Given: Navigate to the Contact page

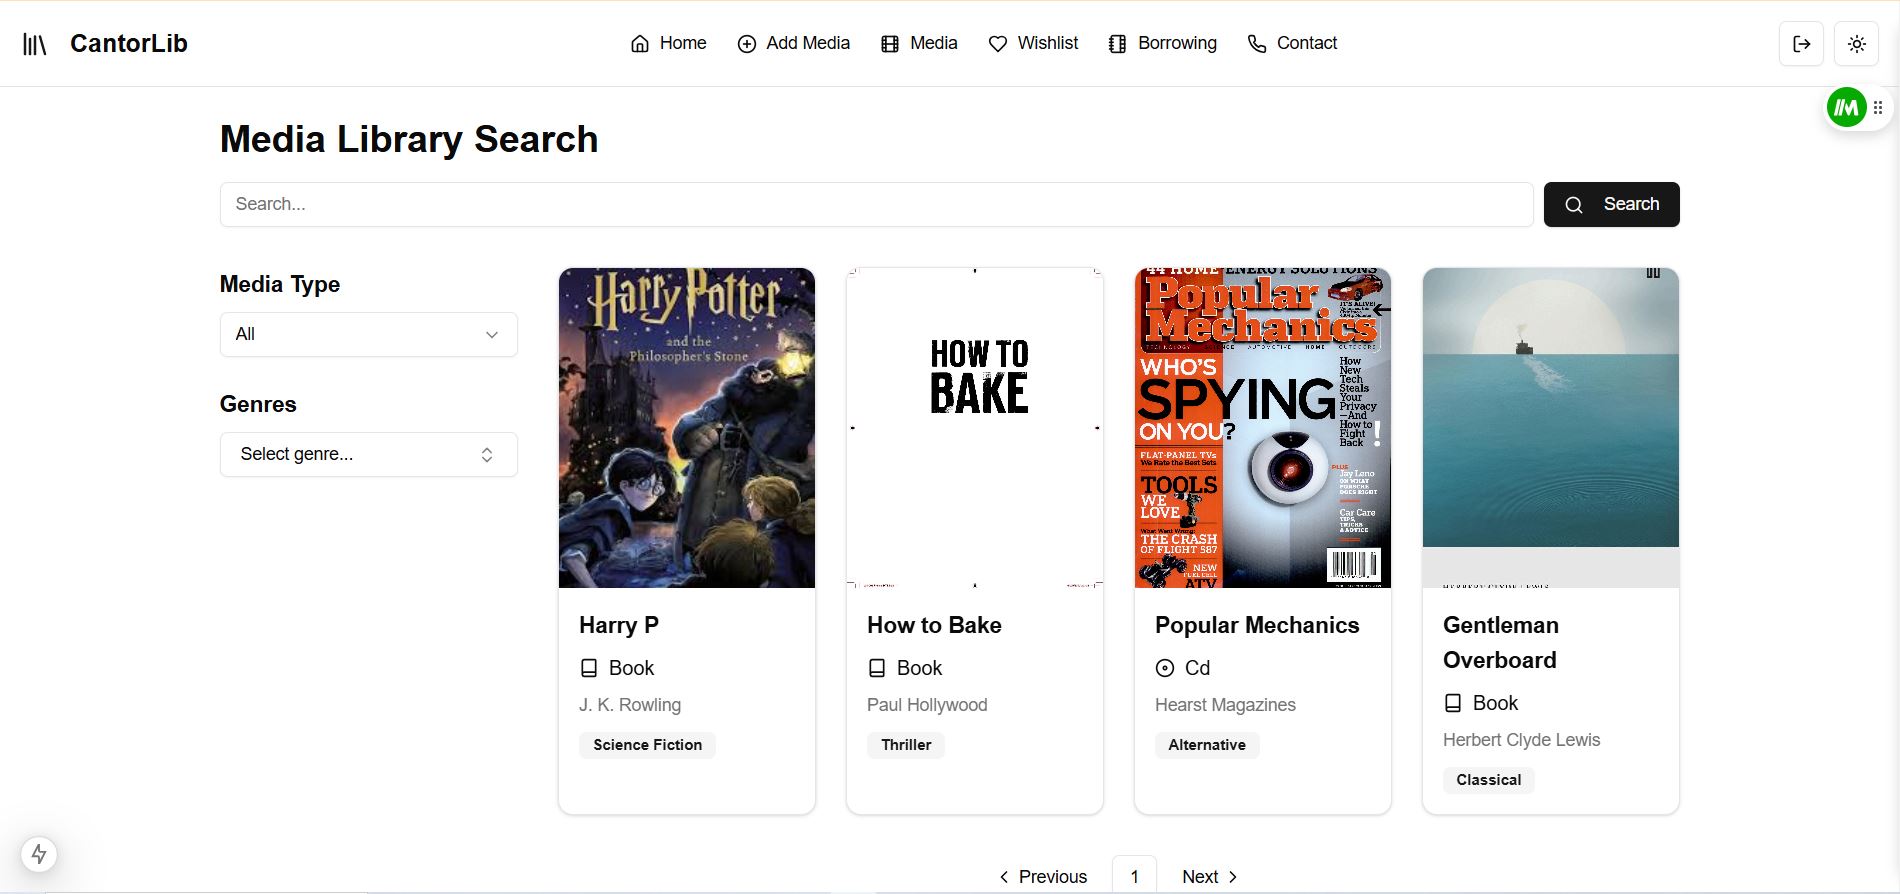Looking at the screenshot, I should pyautogui.click(x=1292, y=43).
